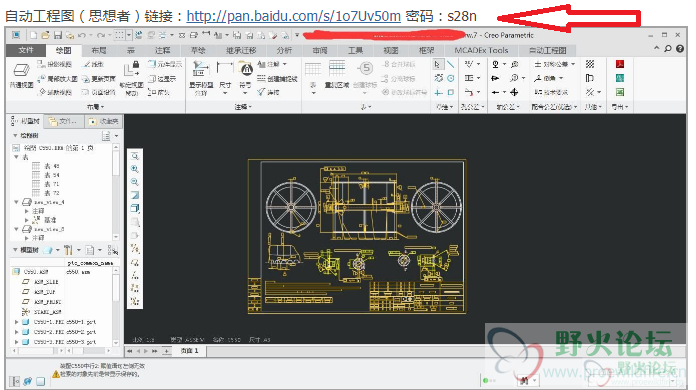Screen dimensions: 696x390
Task: Toggle the lock view movement padlock button
Action: click(x=136, y=65)
